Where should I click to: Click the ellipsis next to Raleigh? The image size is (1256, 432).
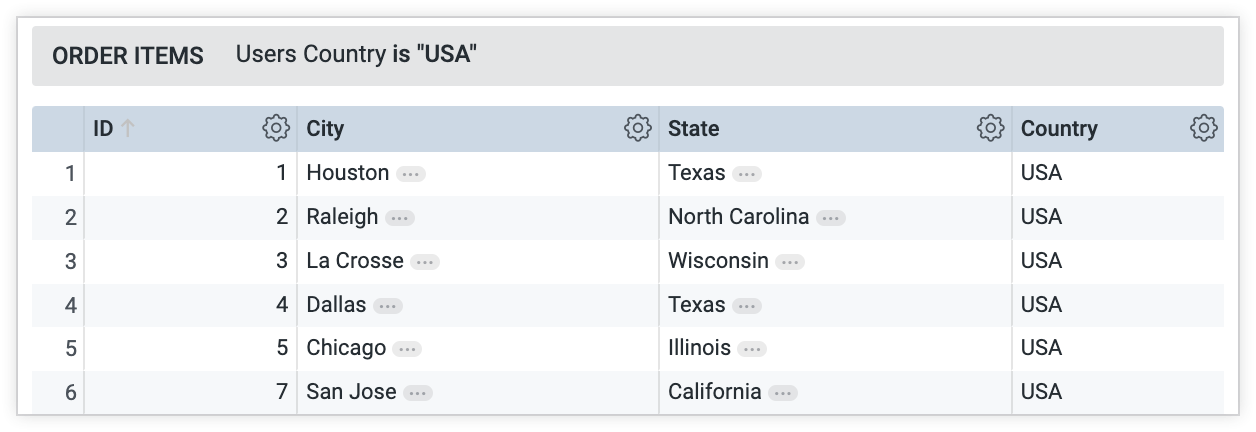[400, 217]
